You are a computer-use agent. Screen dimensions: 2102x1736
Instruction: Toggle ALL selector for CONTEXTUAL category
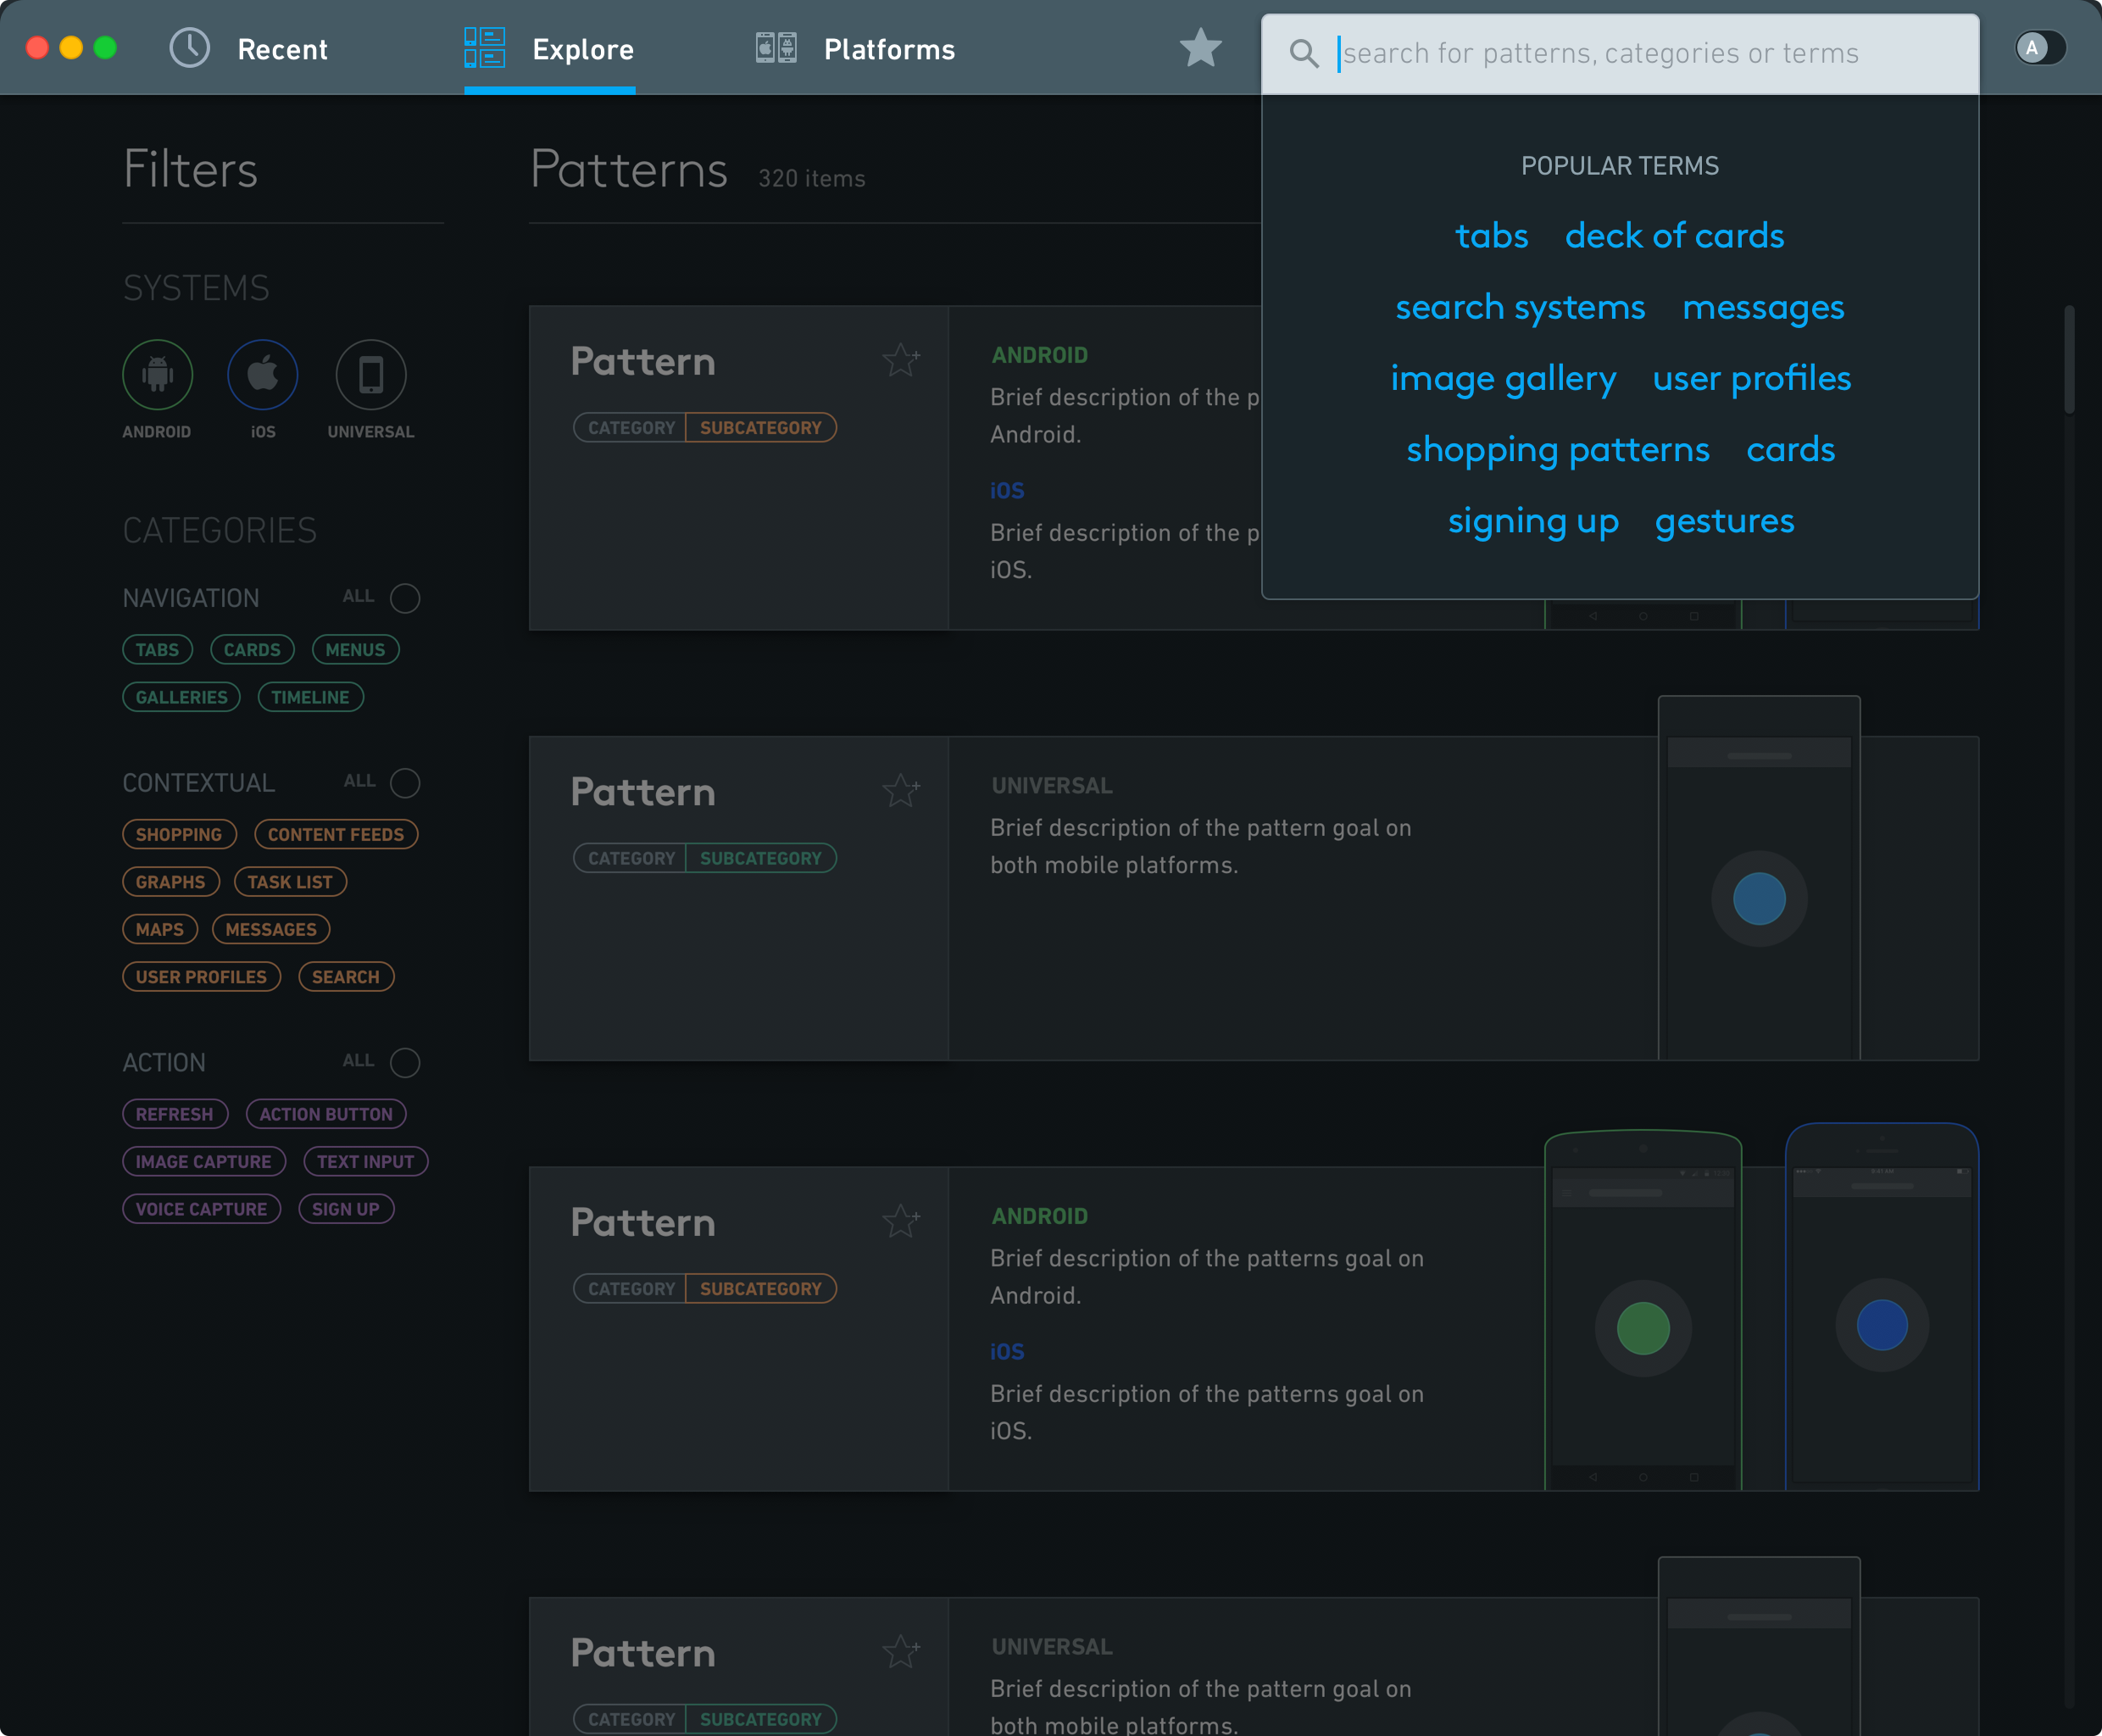(x=407, y=781)
